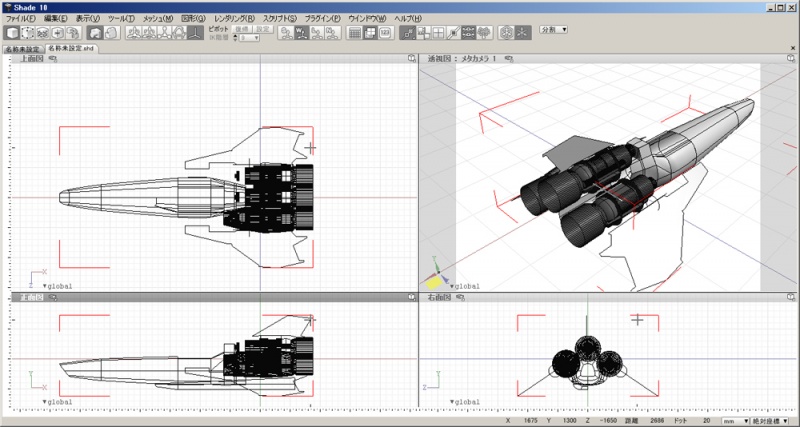Viewport: 800px width, 427px height.
Task: Open the メッシュ(M) menu
Action: tap(158, 18)
